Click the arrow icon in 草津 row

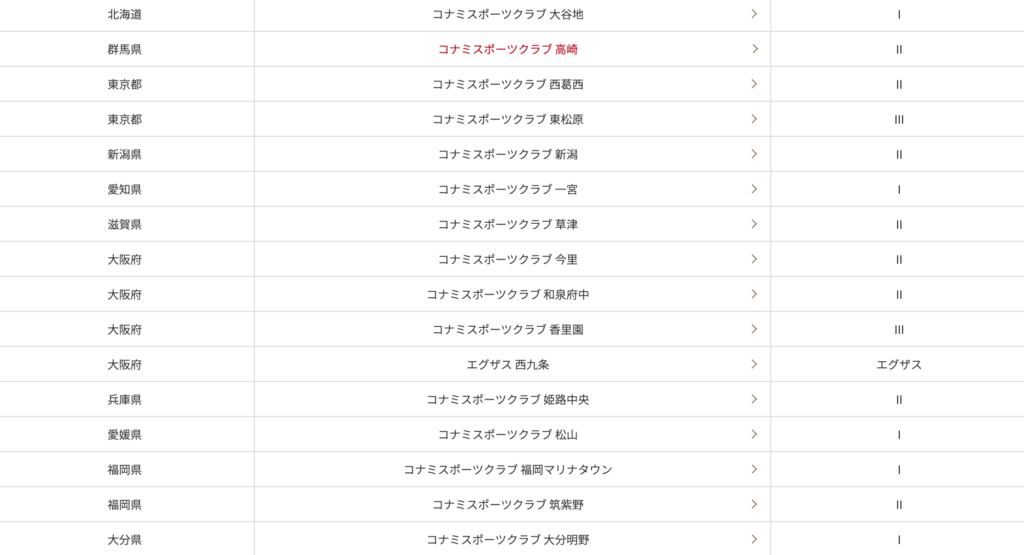[754, 224]
